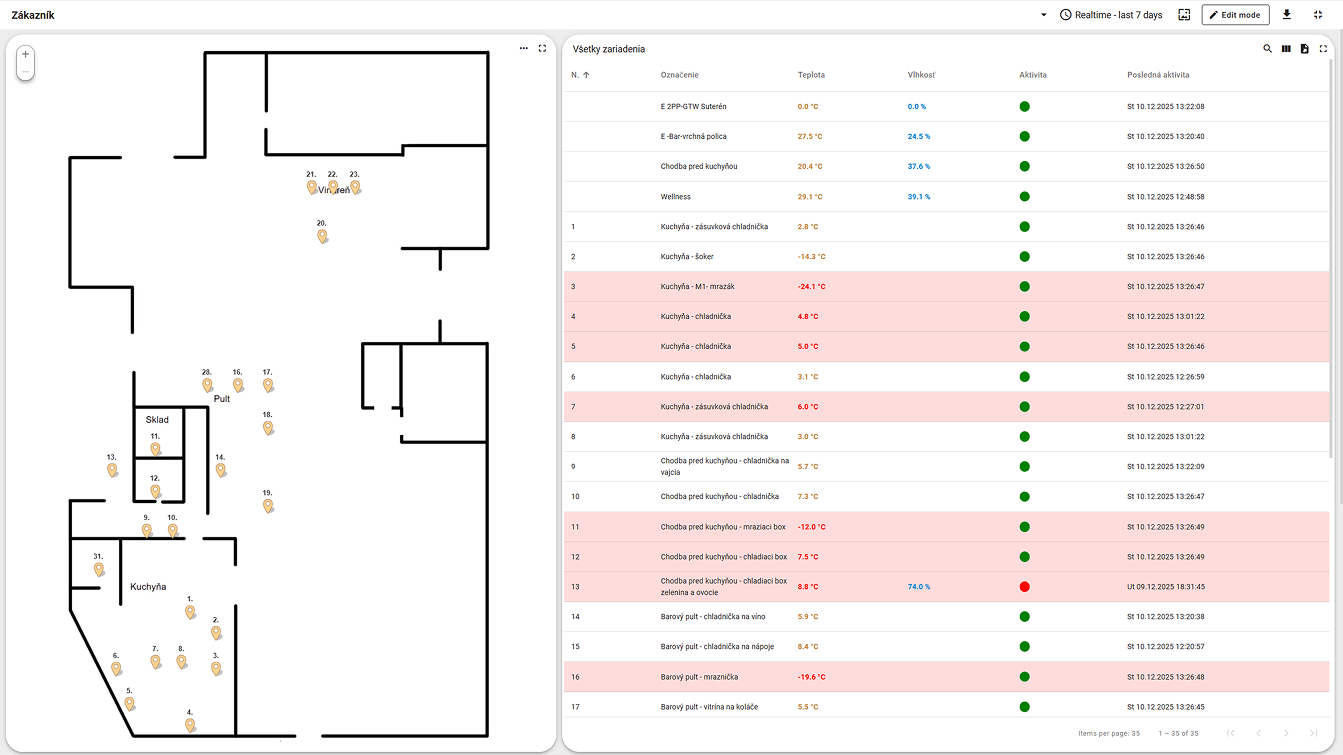The width and height of the screenshot is (1343, 755).
Task: Open the table column display settings
Action: pyautogui.click(x=1286, y=49)
